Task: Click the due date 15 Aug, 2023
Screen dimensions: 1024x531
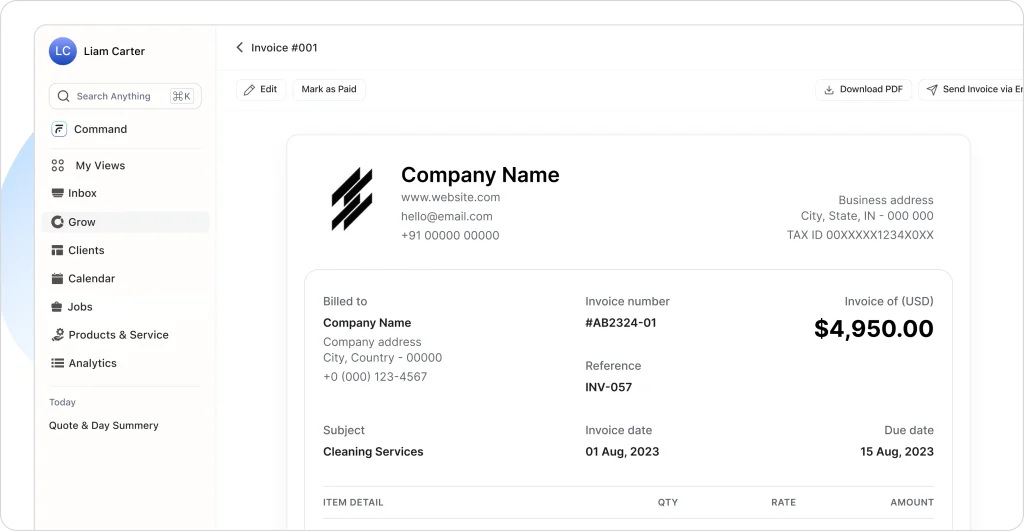Action: click(x=897, y=451)
